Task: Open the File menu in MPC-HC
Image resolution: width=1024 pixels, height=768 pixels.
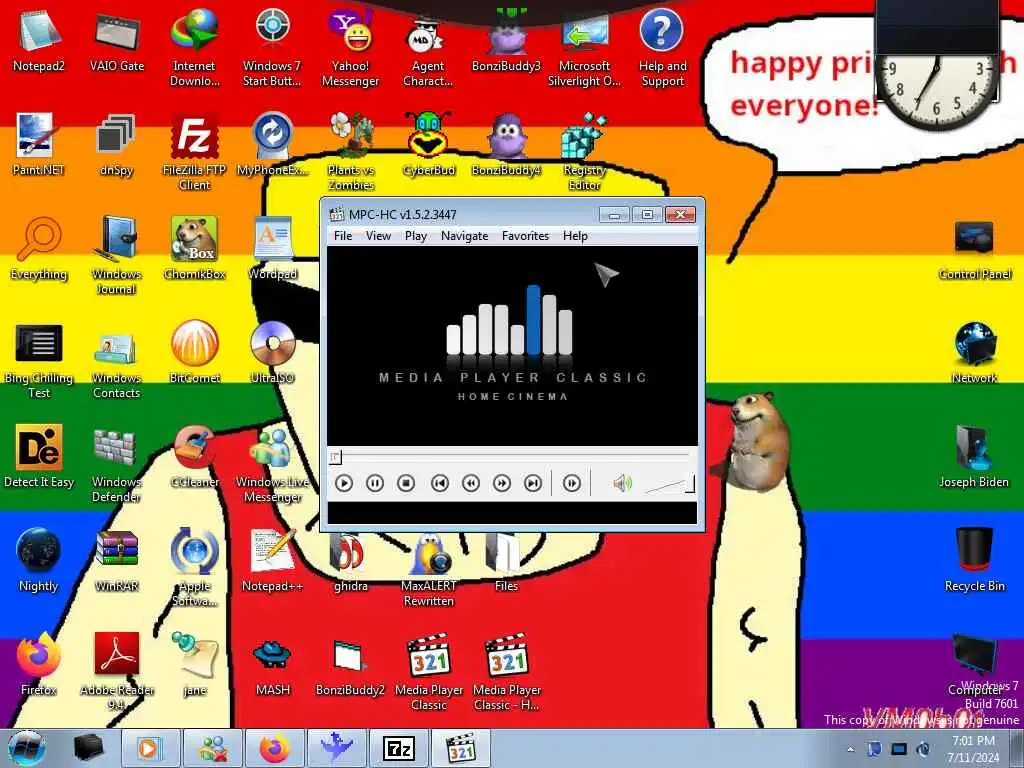Action: [343, 236]
